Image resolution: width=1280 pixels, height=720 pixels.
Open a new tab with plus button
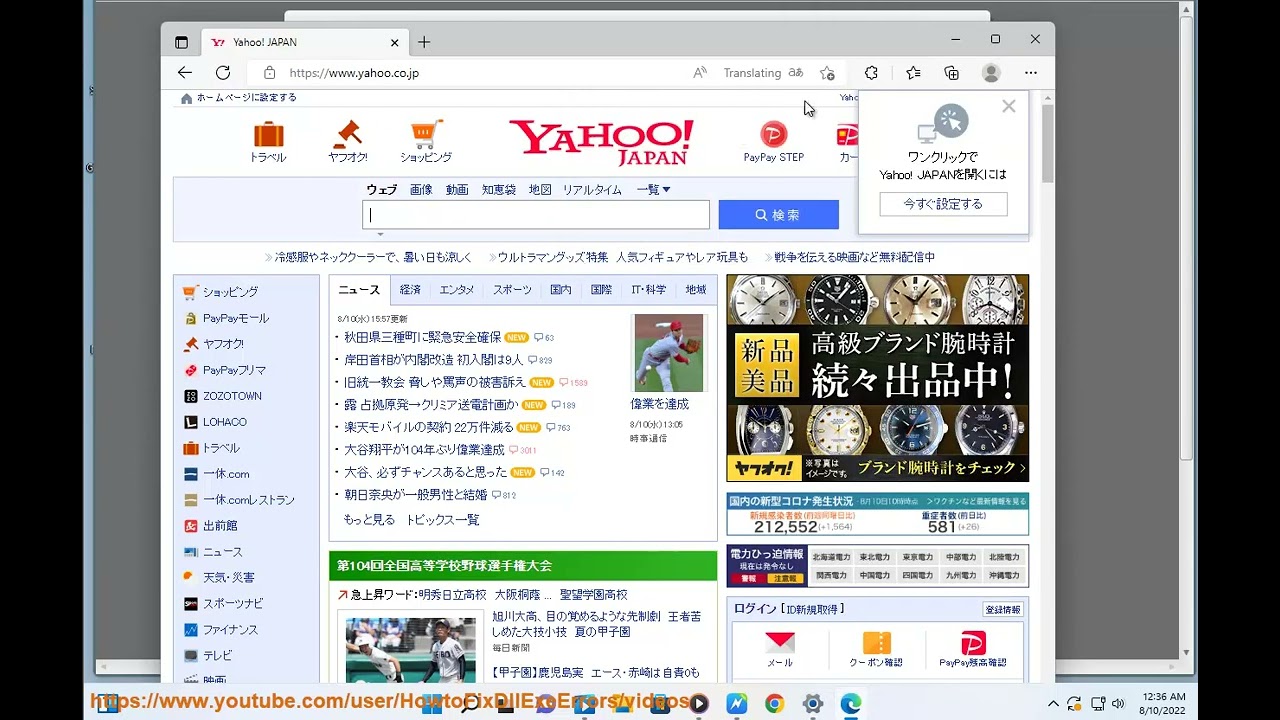(x=424, y=42)
